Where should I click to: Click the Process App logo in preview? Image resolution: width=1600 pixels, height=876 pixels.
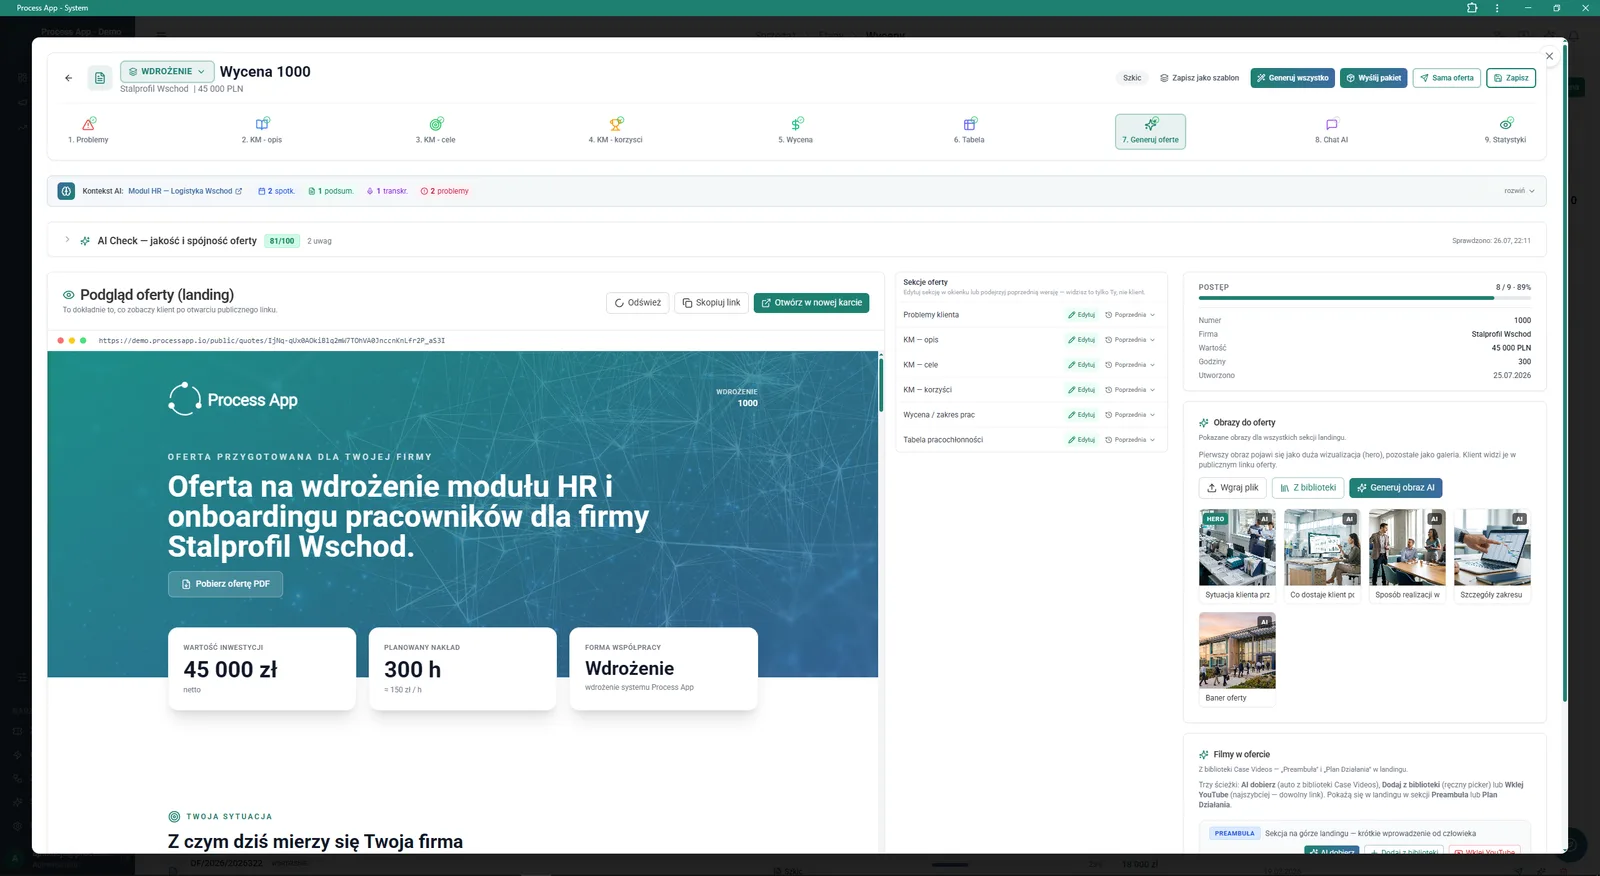tap(233, 399)
